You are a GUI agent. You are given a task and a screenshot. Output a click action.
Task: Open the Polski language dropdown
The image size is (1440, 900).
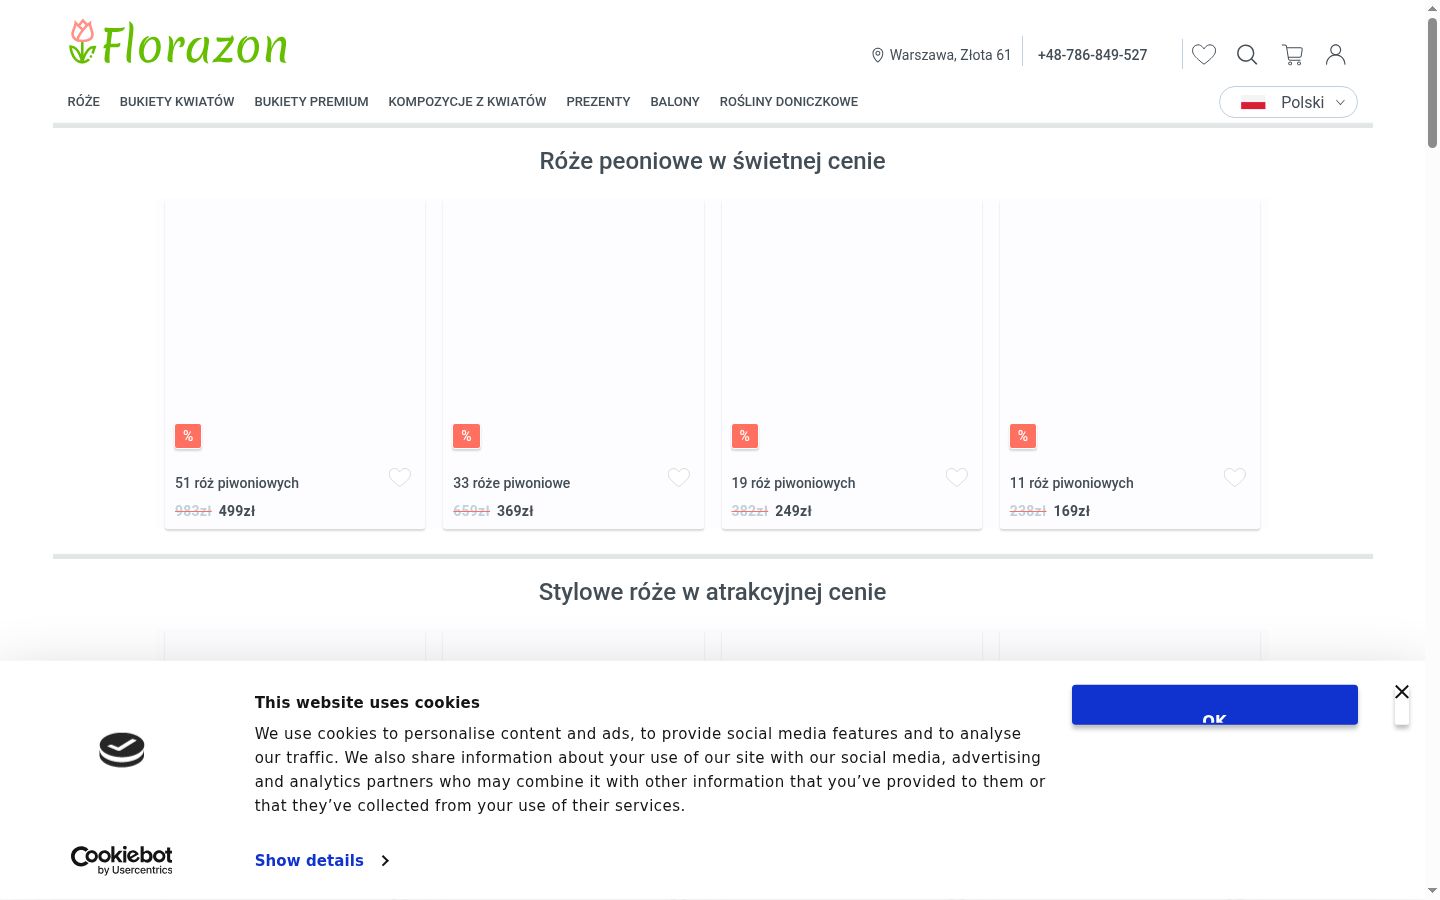click(1288, 102)
